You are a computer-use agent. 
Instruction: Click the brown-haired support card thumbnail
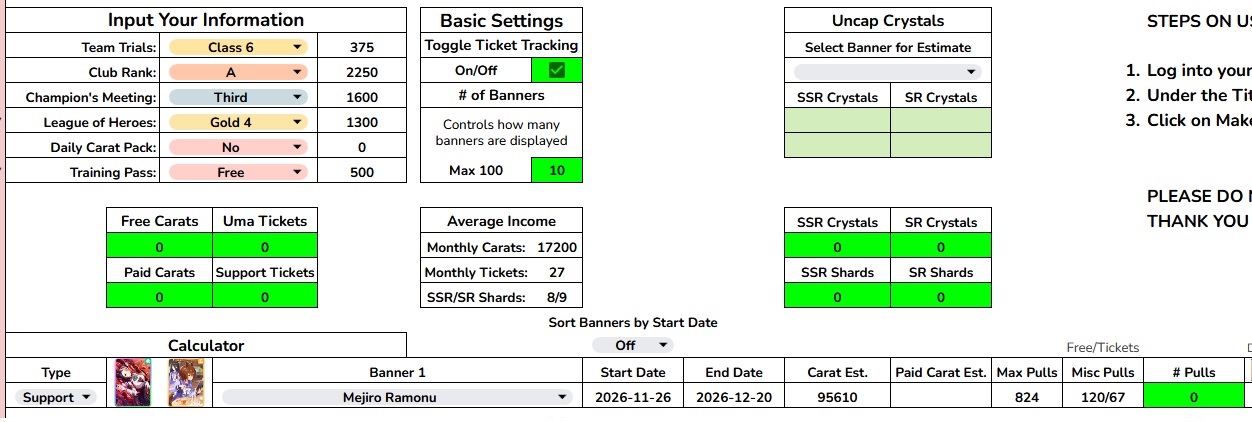(x=186, y=382)
